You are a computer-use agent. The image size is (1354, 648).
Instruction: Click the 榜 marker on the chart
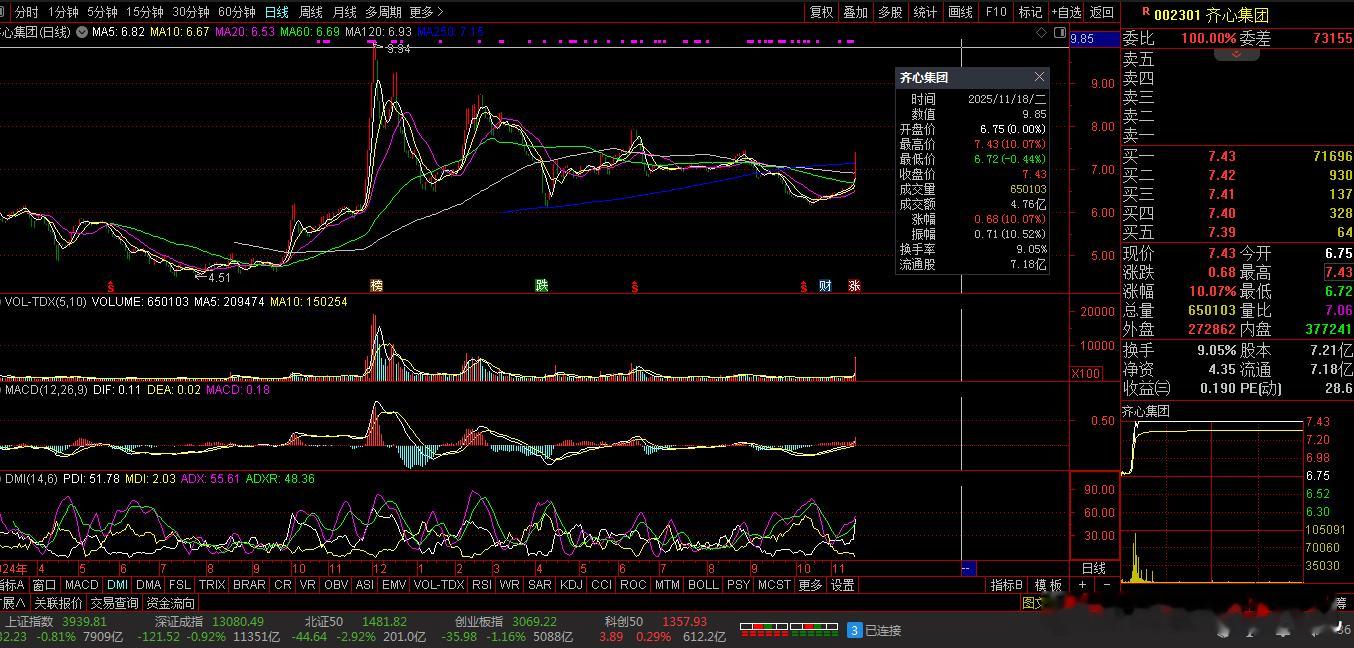(x=376, y=286)
